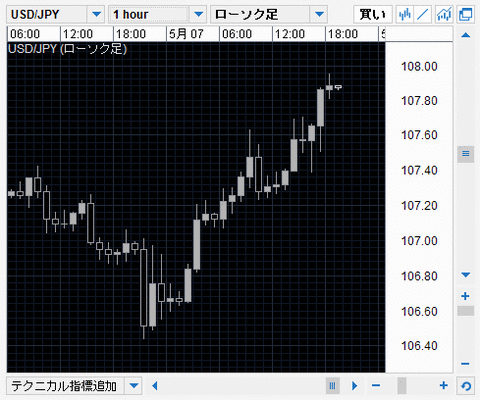Click the price axis up arrow
Image resolution: width=480 pixels, height=400 pixels.
[x=466, y=35]
